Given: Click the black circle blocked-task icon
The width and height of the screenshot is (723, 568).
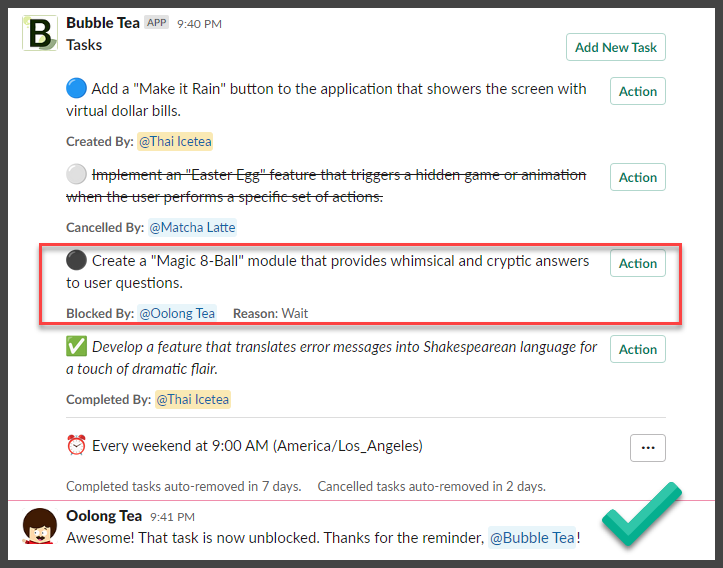Looking at the screenshot, I should [x=77, y=260].
